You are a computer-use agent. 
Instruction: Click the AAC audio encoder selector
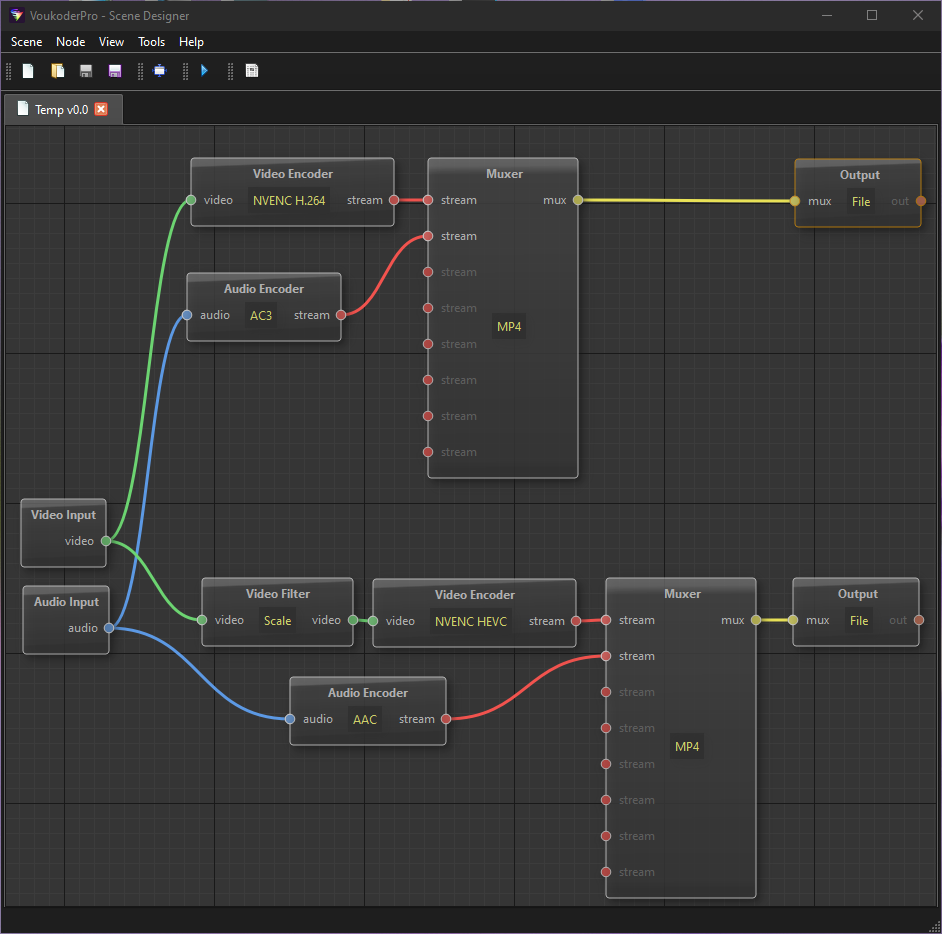point(365,719)
